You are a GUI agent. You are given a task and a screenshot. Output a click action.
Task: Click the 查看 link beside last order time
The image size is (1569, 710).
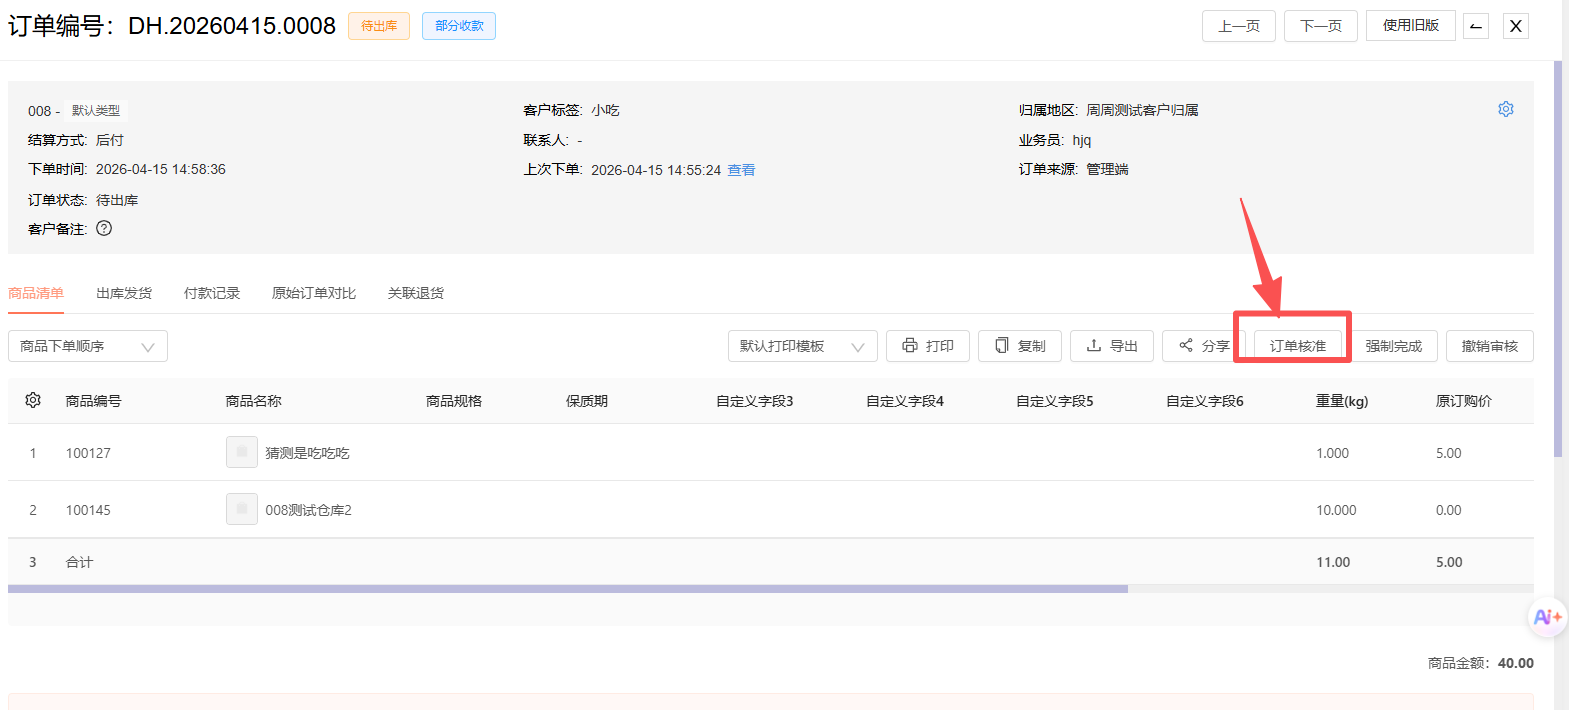pyautogui.click(x=741, y=170)
